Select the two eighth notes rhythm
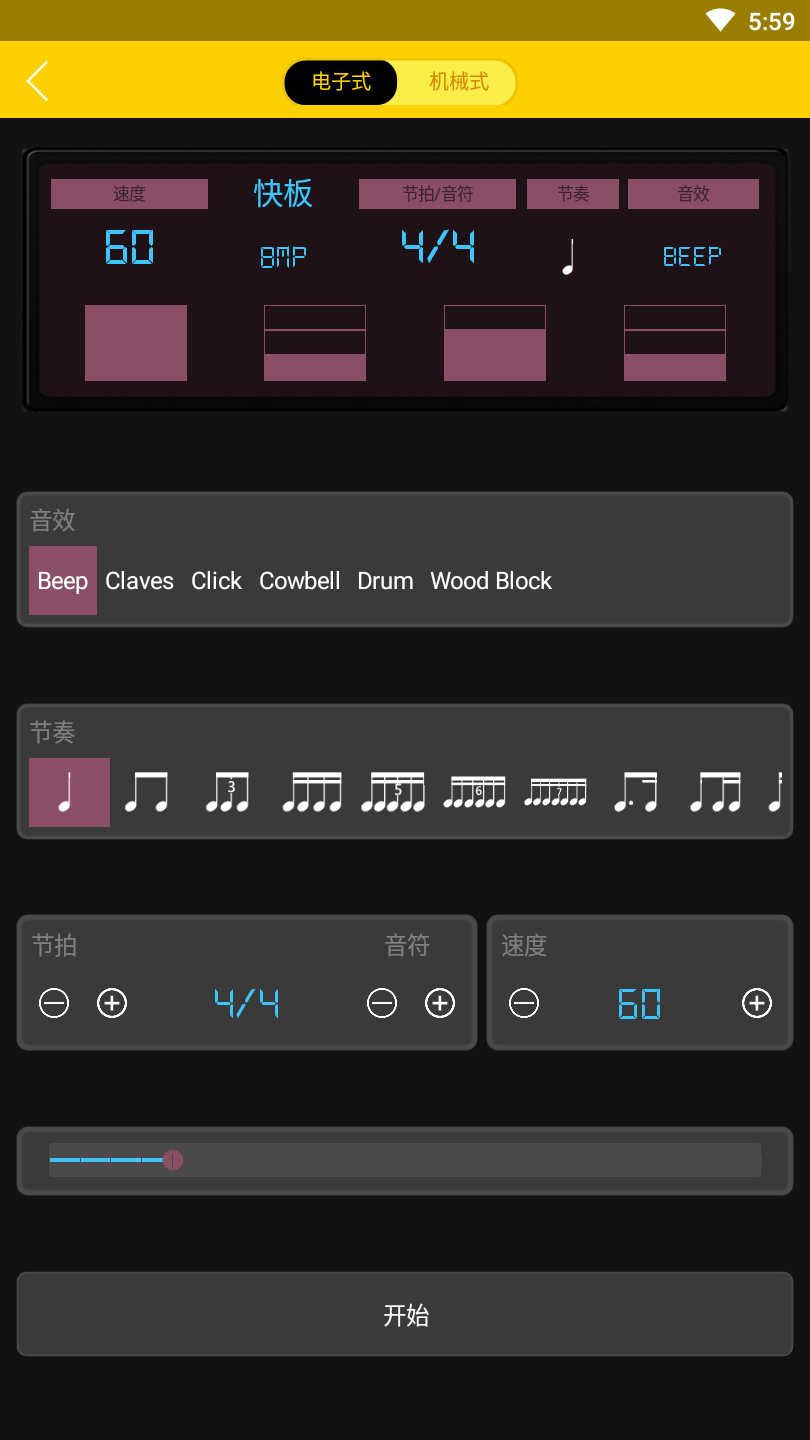This screenshot has width=810, height=1440. coord(146,792)
